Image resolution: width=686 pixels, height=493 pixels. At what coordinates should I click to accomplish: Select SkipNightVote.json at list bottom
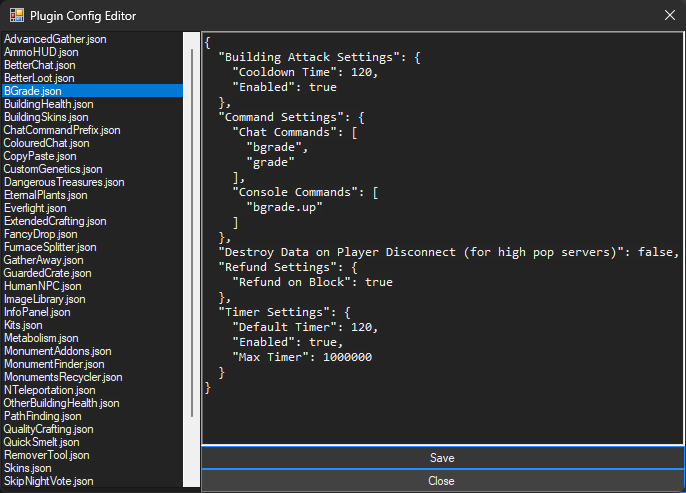[49, 481]
